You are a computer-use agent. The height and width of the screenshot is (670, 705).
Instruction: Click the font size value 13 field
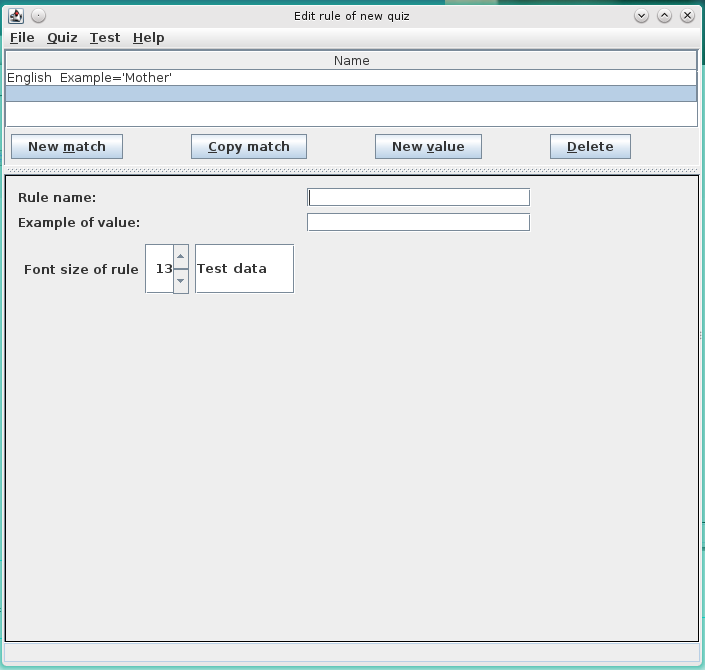160,269
